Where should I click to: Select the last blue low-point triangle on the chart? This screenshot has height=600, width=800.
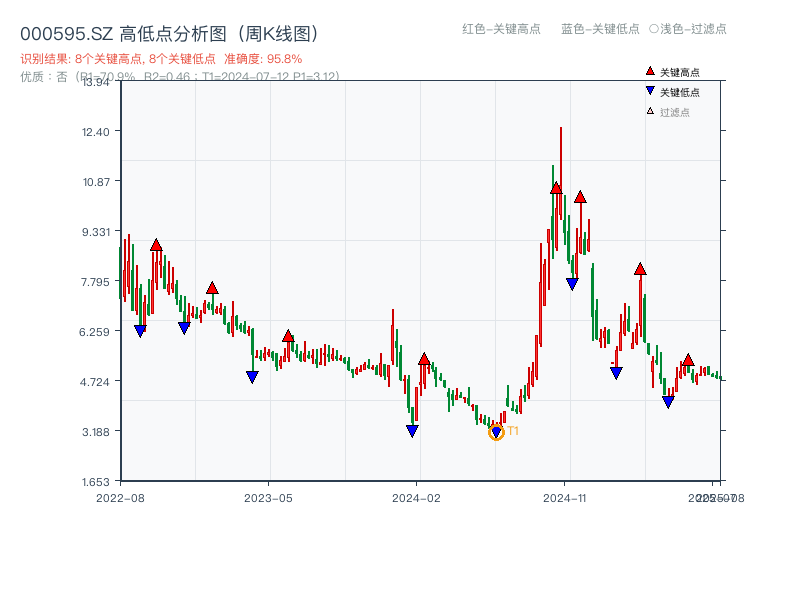tap(668, 402)
